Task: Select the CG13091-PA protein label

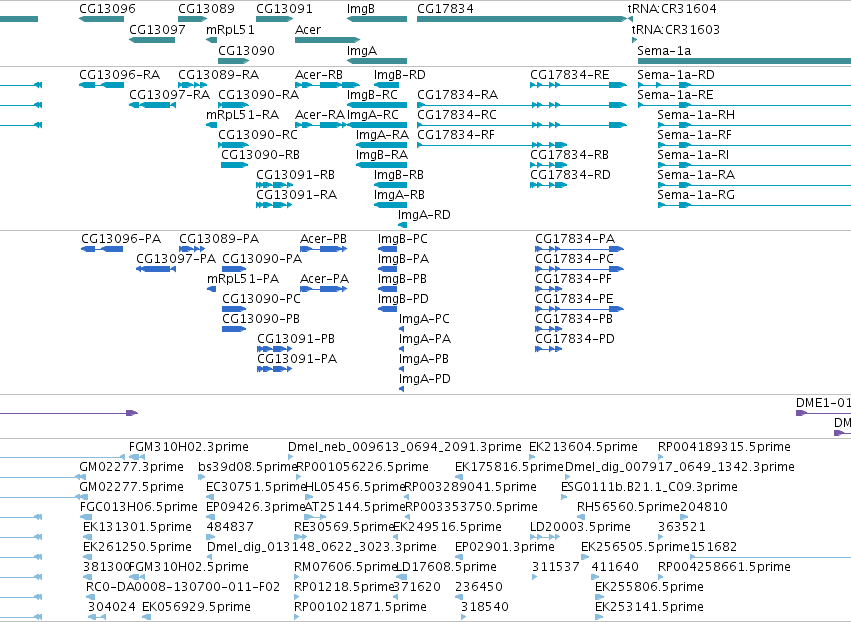Action: pos(297,359)
